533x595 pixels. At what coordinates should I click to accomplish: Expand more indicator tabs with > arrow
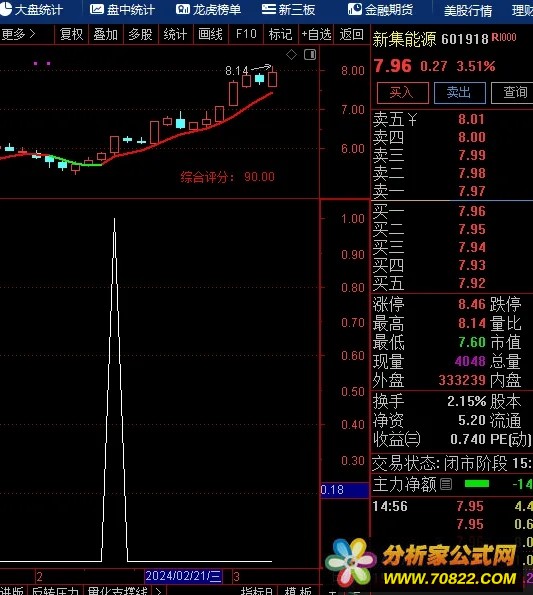pyautogui.click(x=158, y=591)
